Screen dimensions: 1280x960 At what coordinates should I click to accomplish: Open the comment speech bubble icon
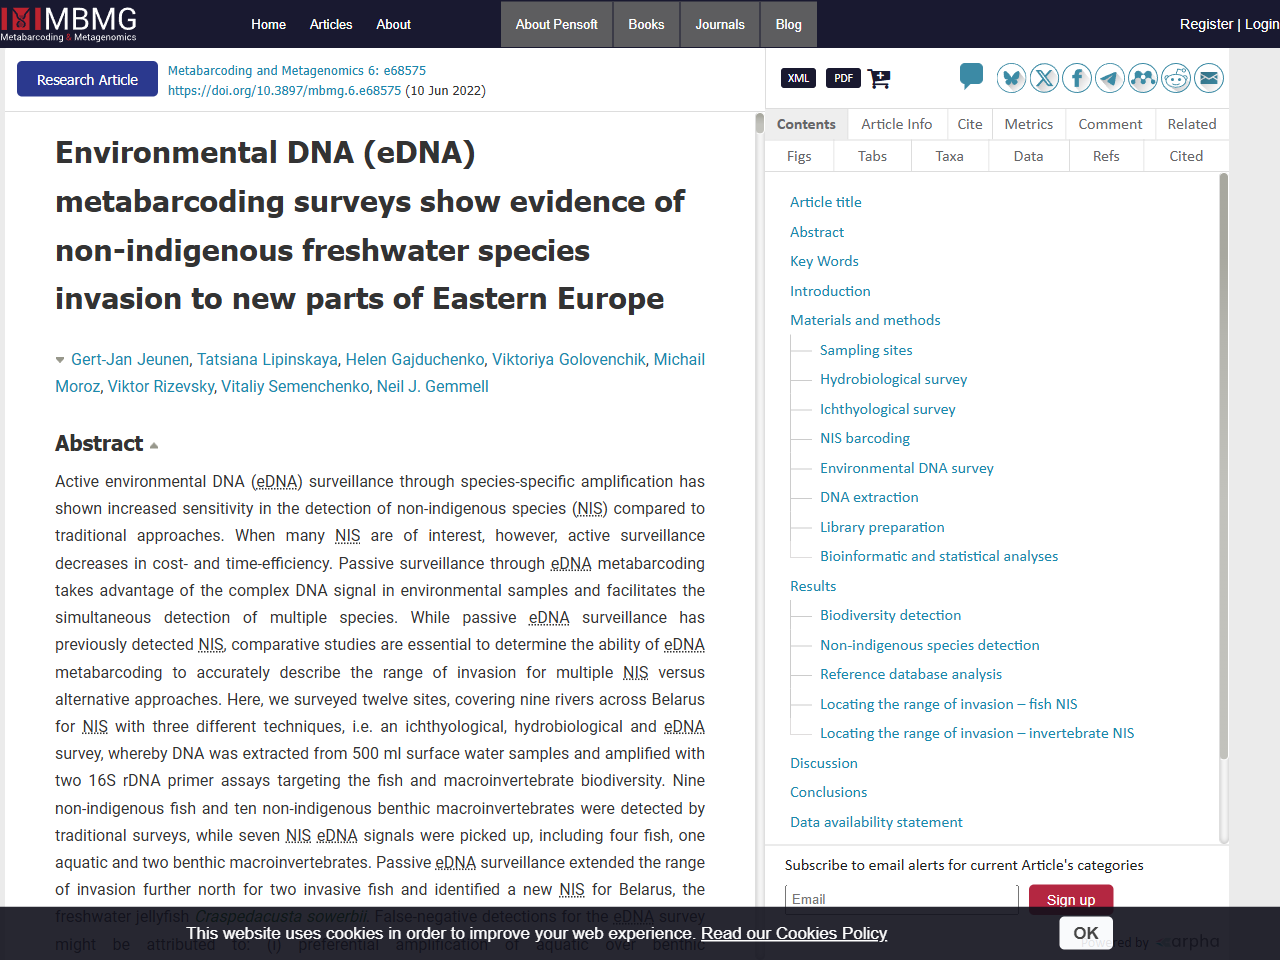(x=971, y=75)
